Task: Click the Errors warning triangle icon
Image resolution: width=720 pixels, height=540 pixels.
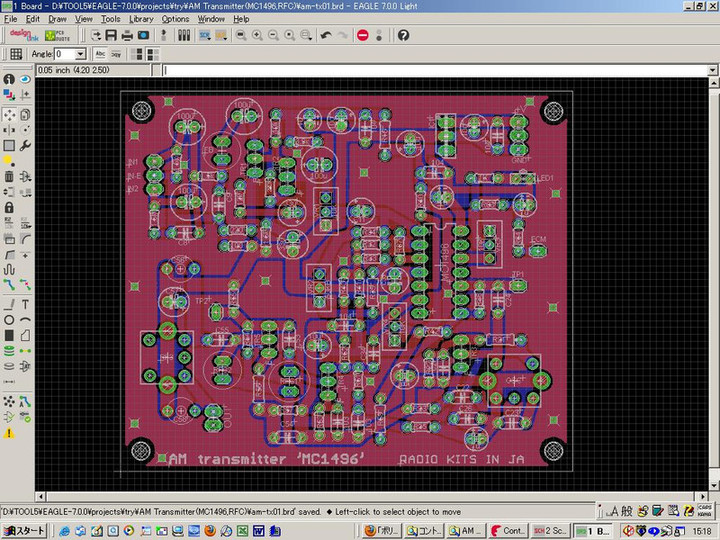Action: point(9,433)
